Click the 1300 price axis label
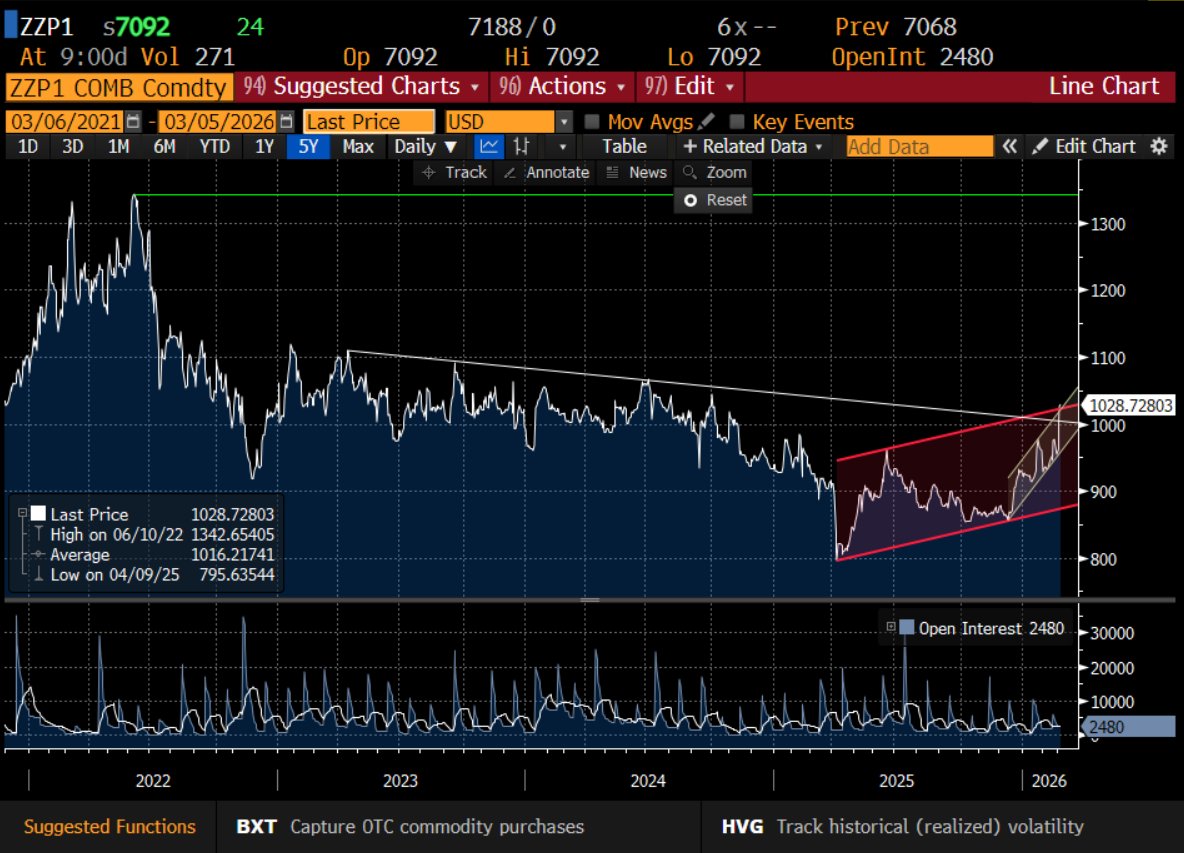The image size is (1184, 853). 1108,224
